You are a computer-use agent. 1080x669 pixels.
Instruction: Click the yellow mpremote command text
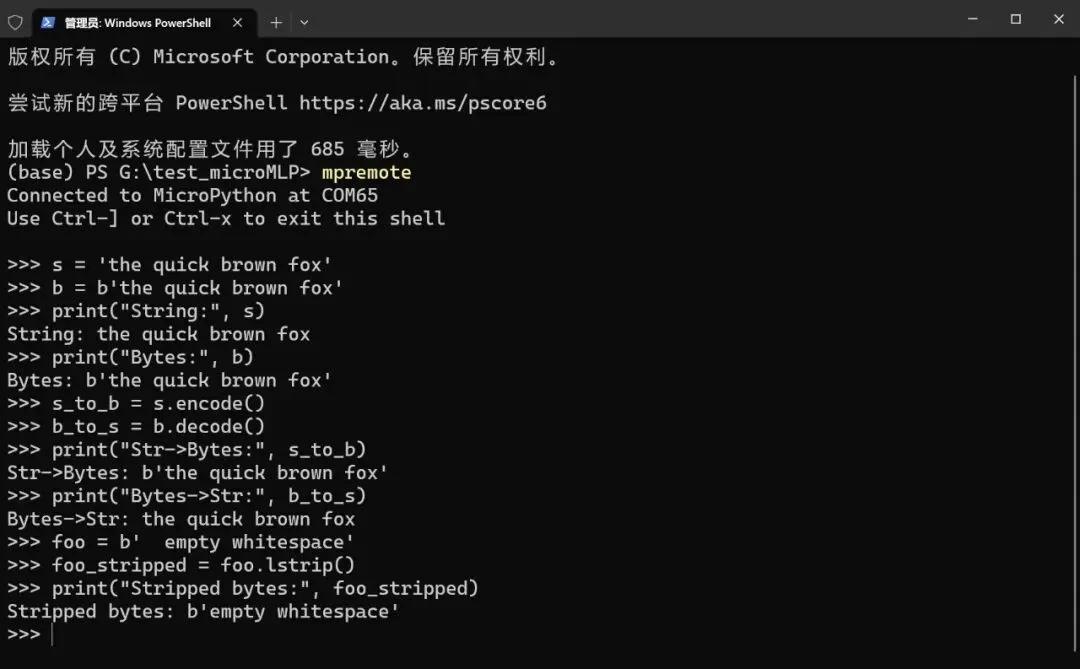coord(366,172)
